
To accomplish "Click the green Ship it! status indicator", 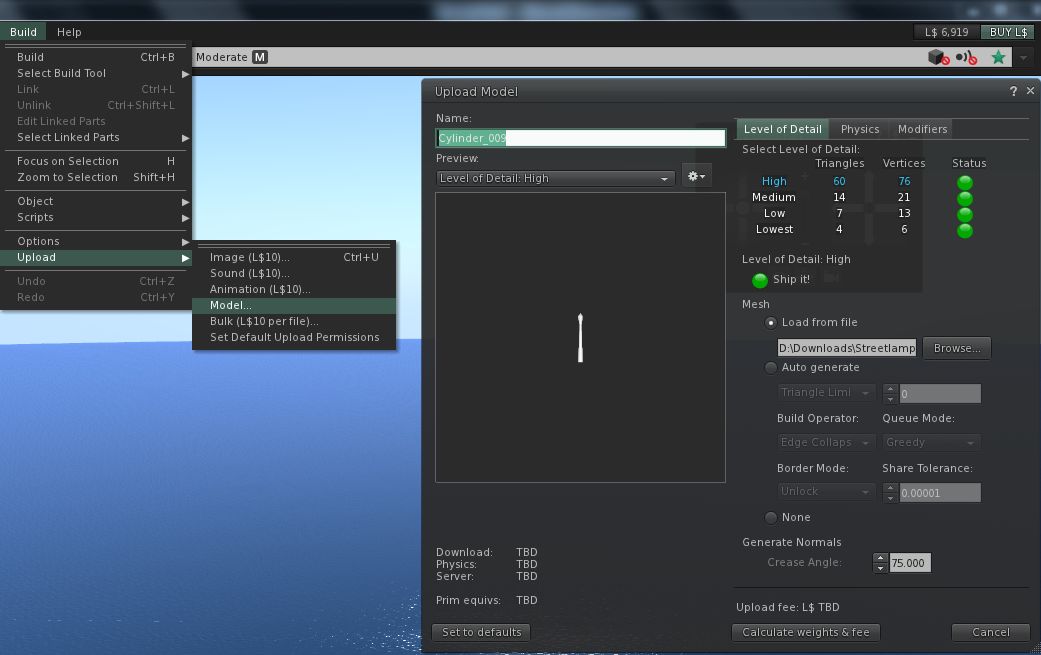I will (760, 280).
